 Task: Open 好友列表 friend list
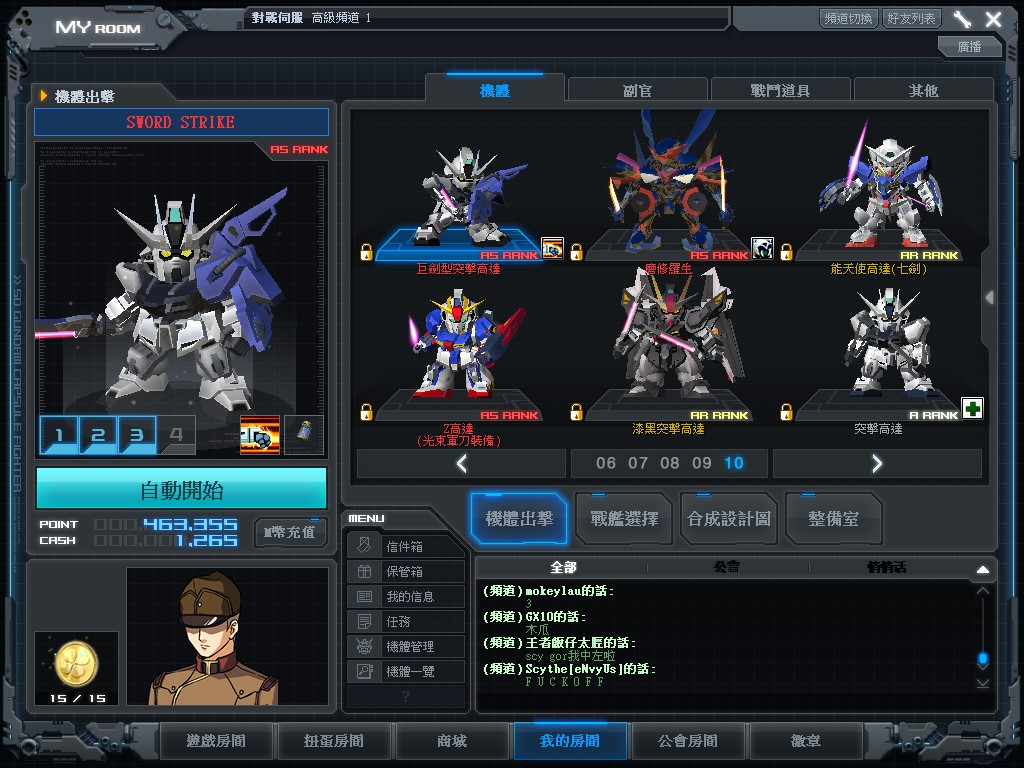click(x=911, y=18)
